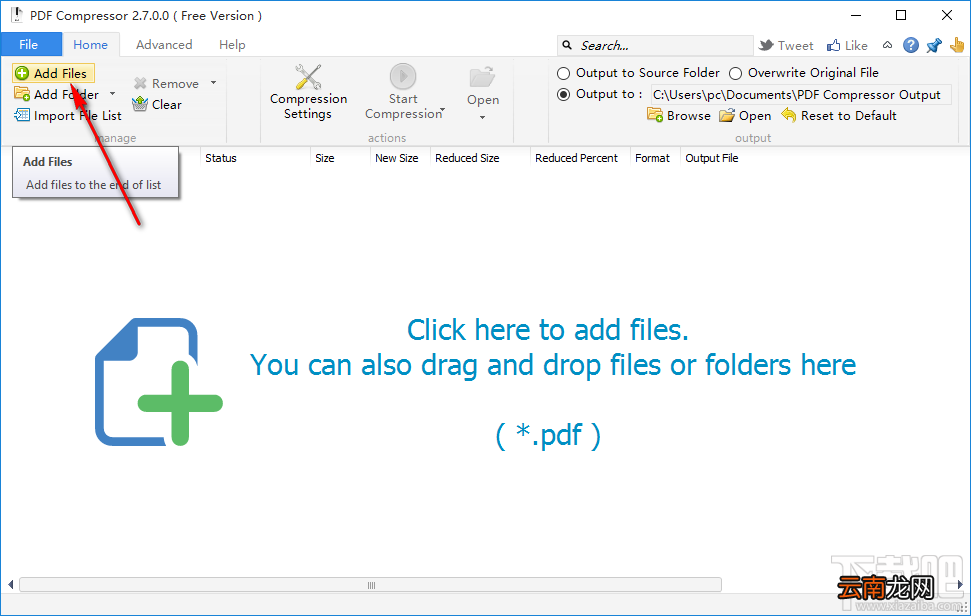Click the Tweet bird icon
971x616 pixels.
[x=767, y=45]
